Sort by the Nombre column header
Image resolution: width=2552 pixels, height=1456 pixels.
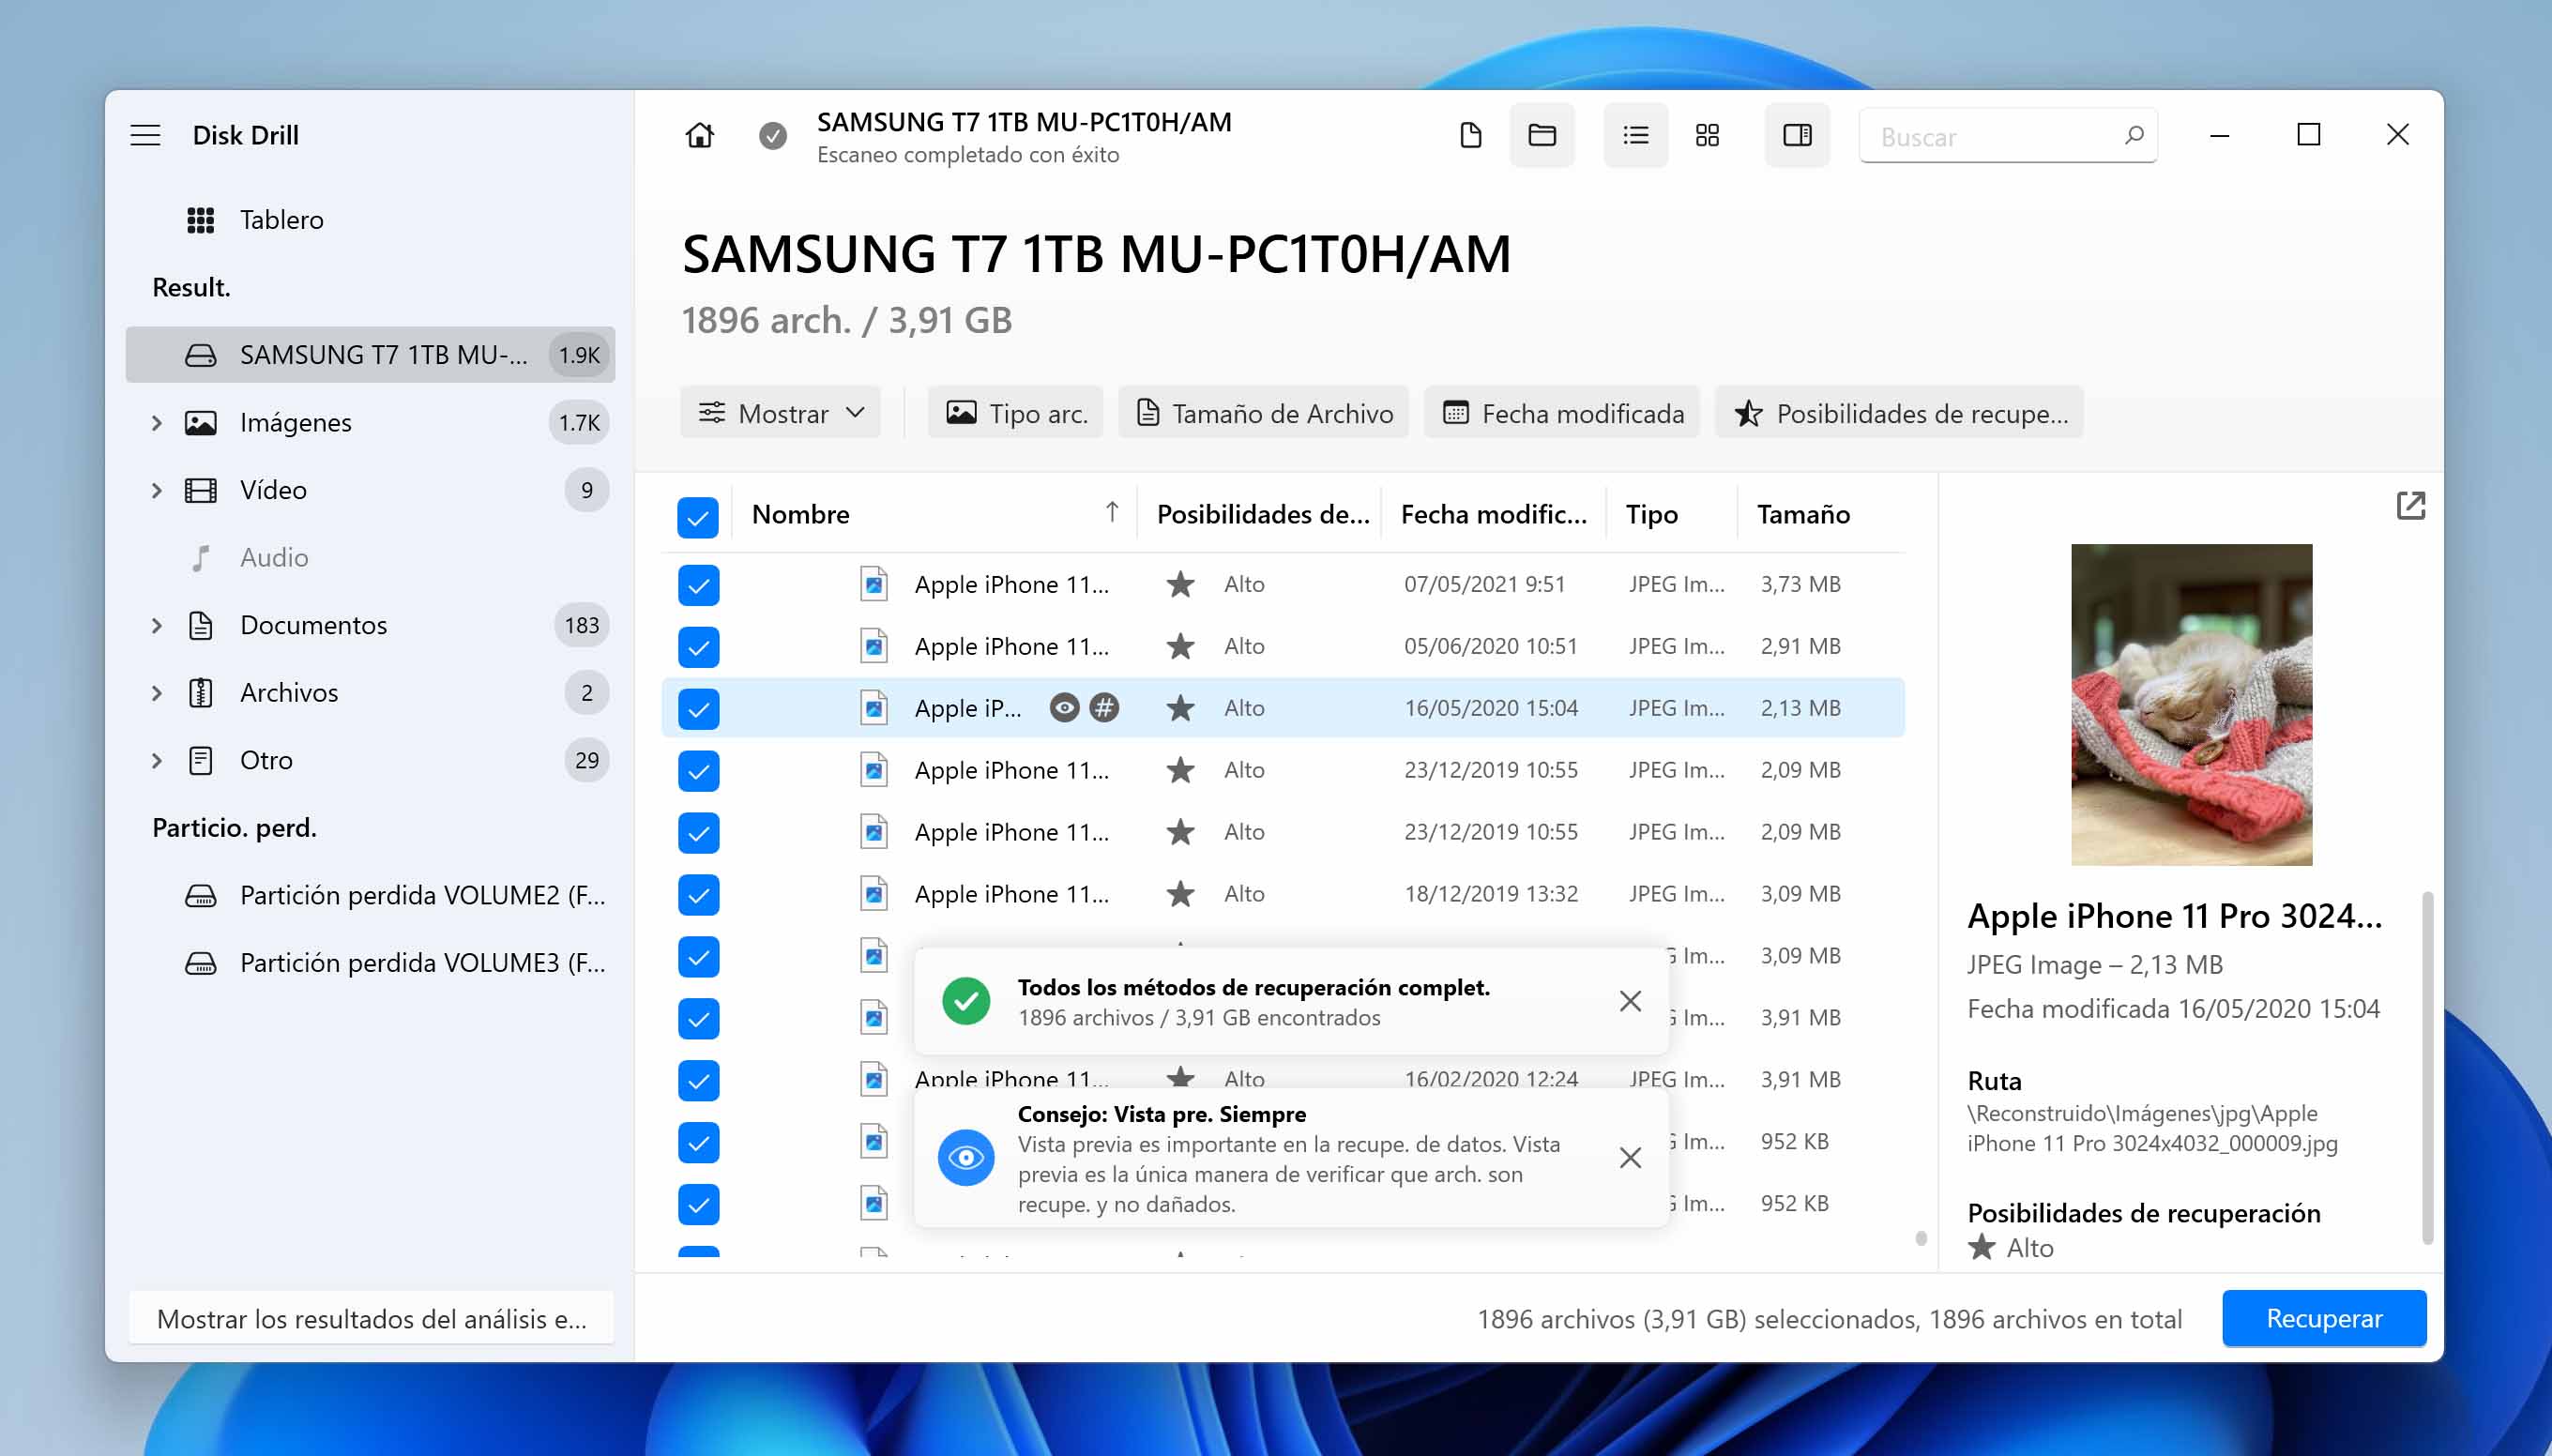(935, 514)
